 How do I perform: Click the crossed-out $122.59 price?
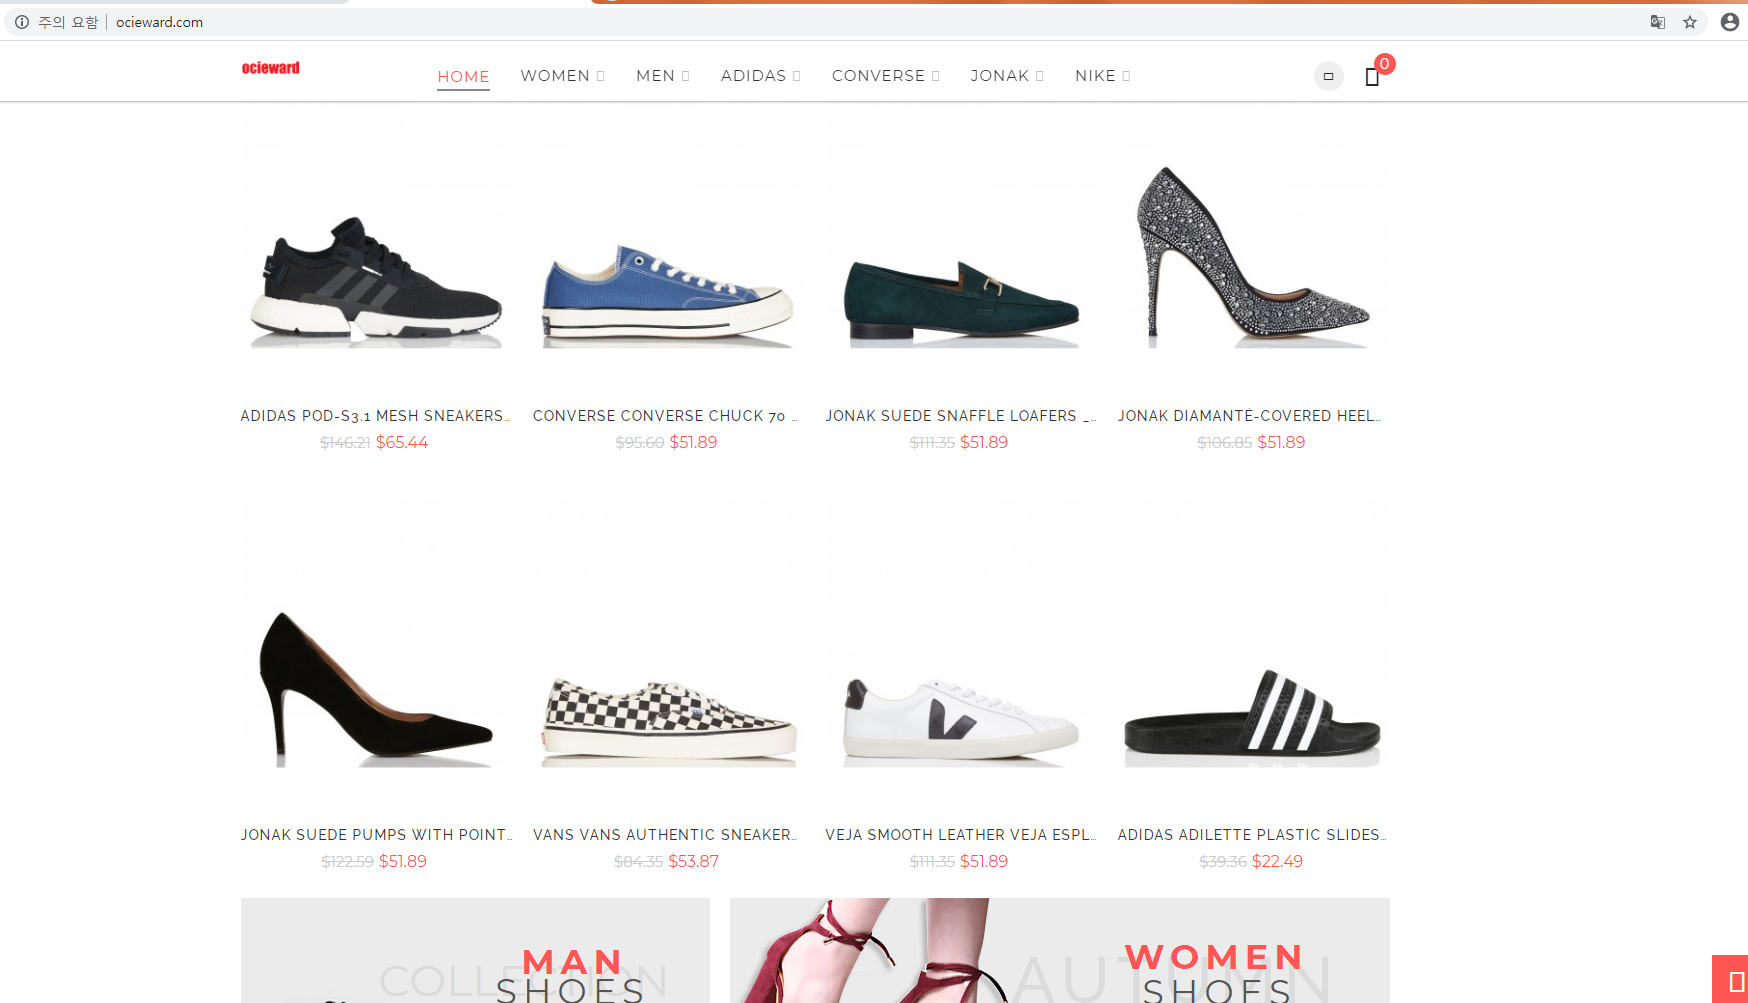coord(347,861)
